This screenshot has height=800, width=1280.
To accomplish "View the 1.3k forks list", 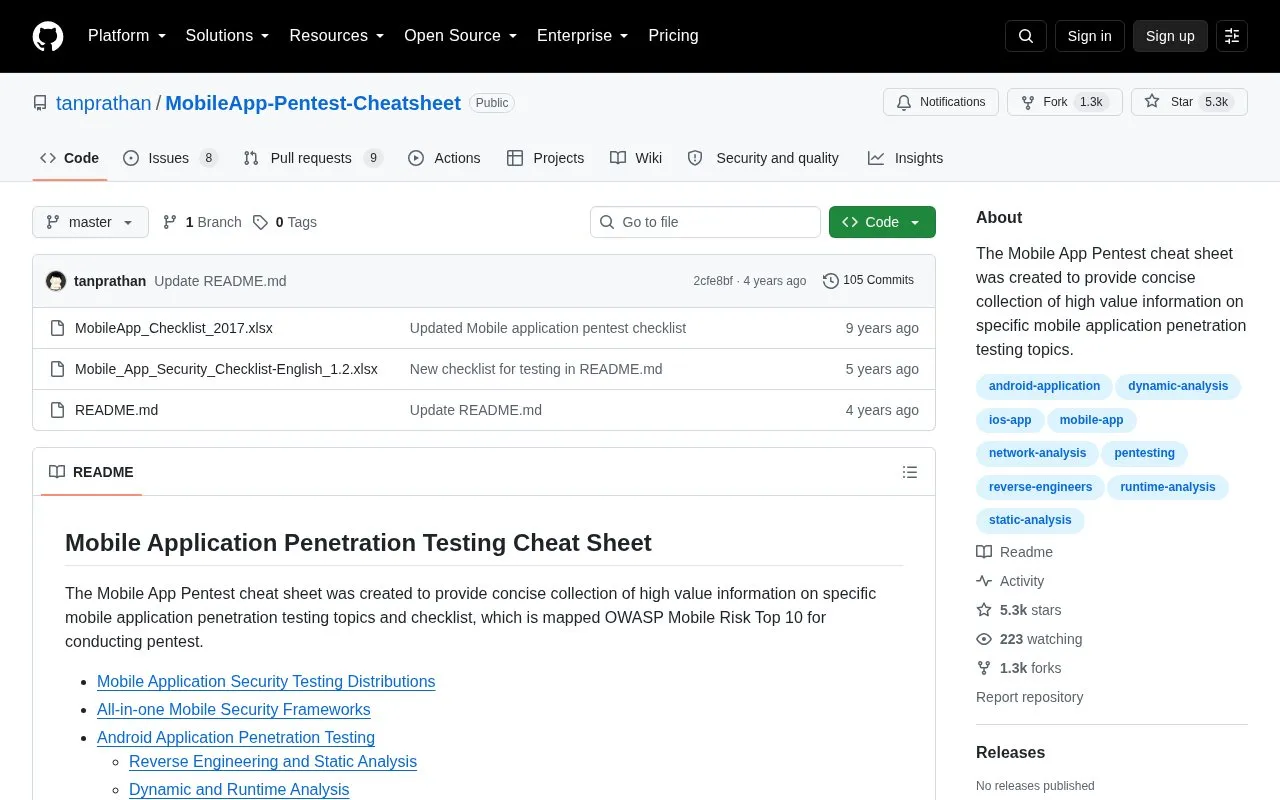I will (x=1019, y=668).
